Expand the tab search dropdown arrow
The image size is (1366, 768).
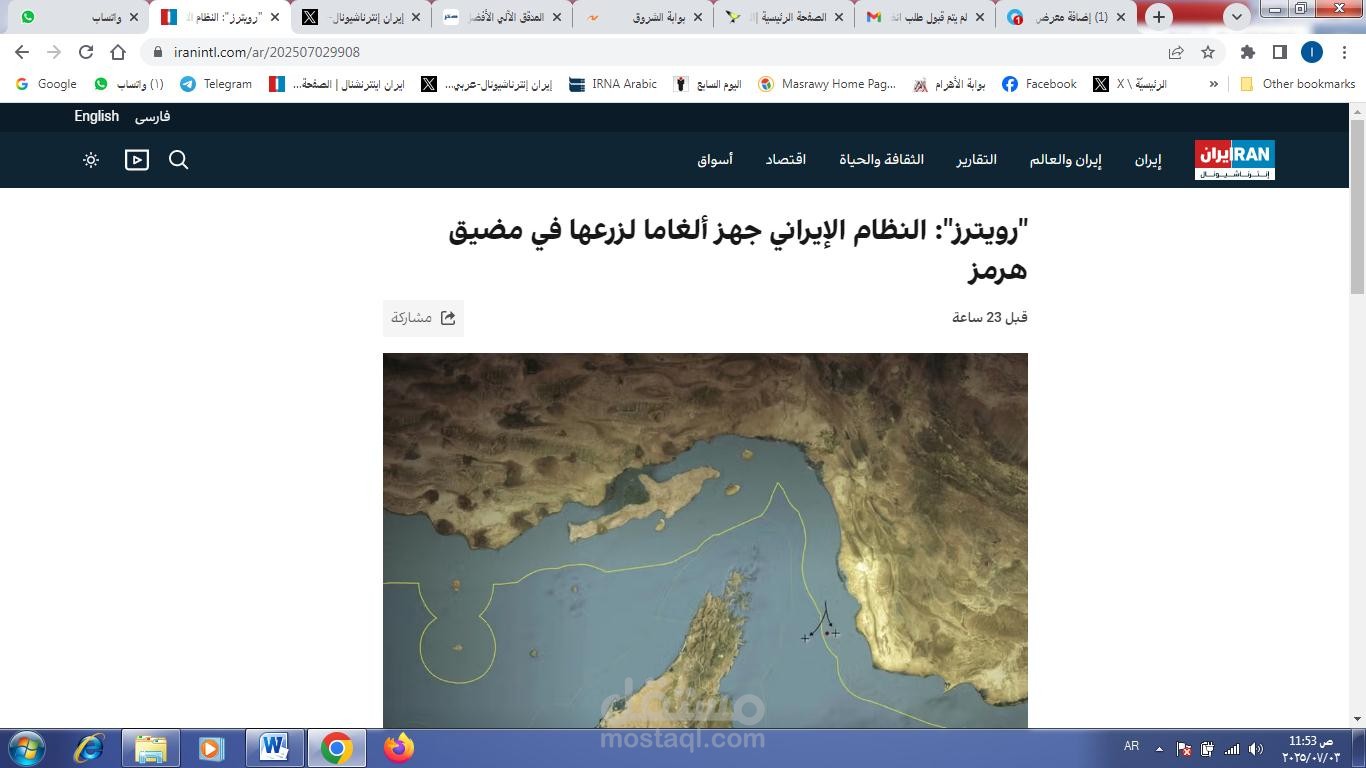click(1237, 17)
